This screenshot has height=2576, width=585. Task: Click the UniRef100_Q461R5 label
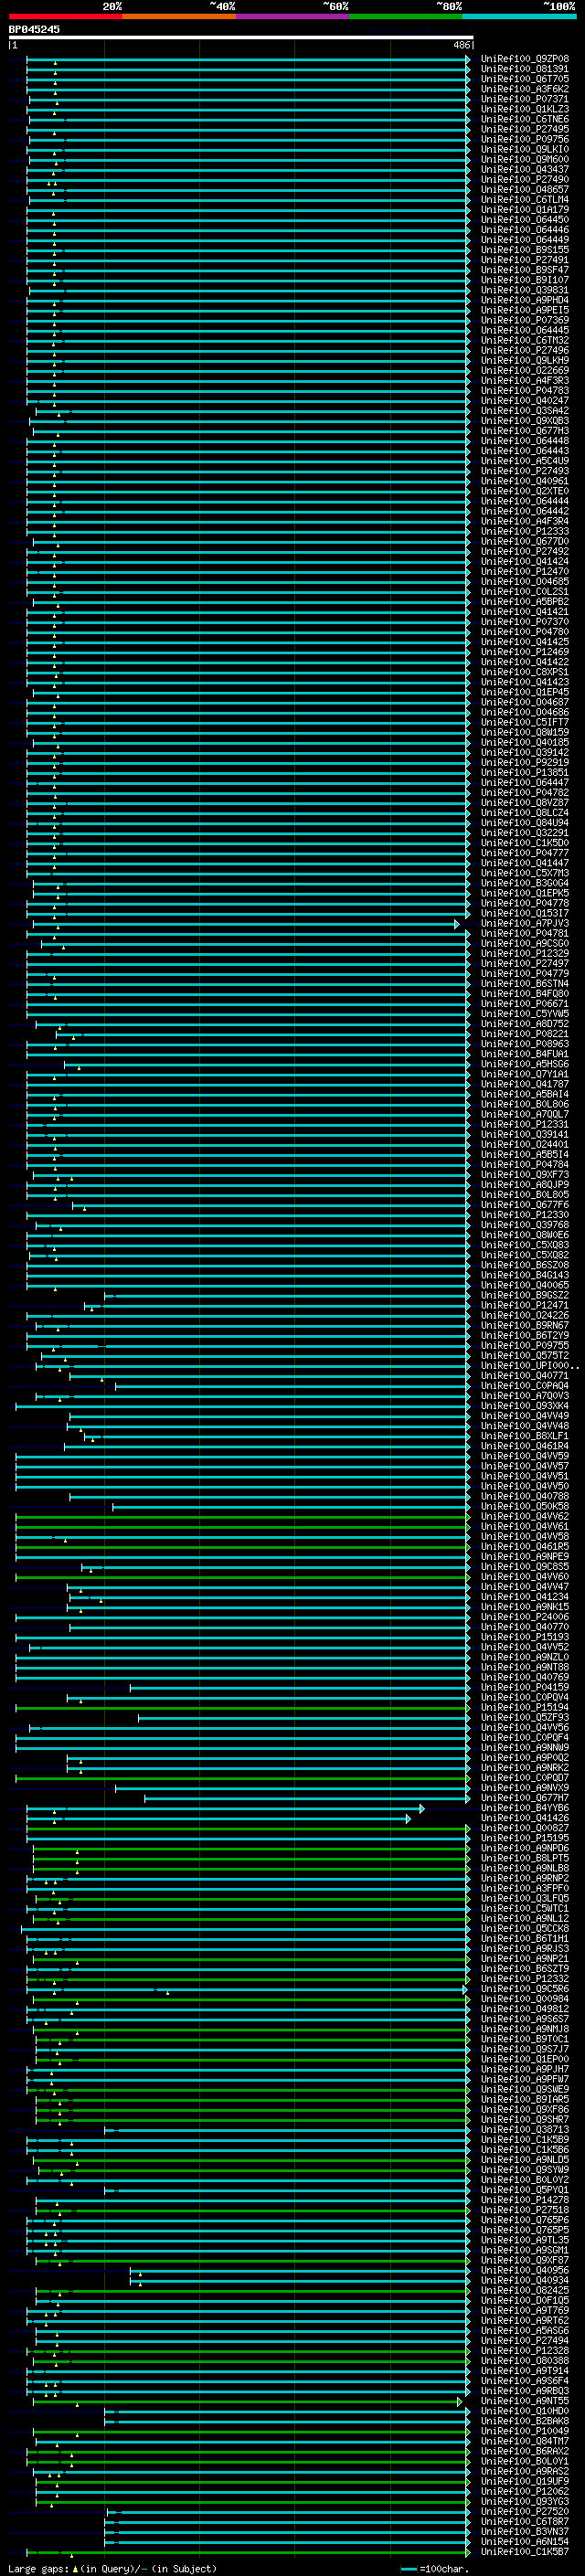(524, 1546)
